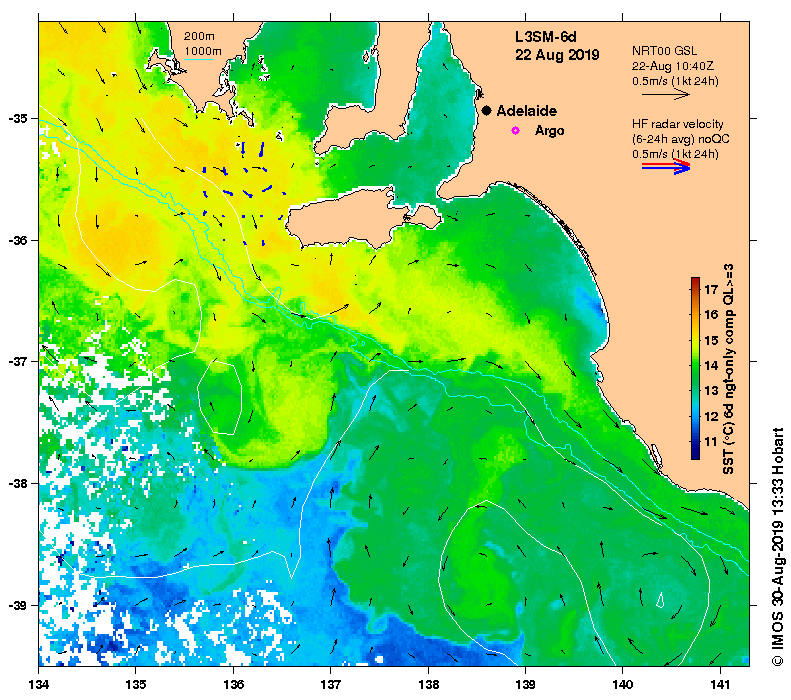
Task: Click the '140' longitude axis label
Action: click(623, 684)
